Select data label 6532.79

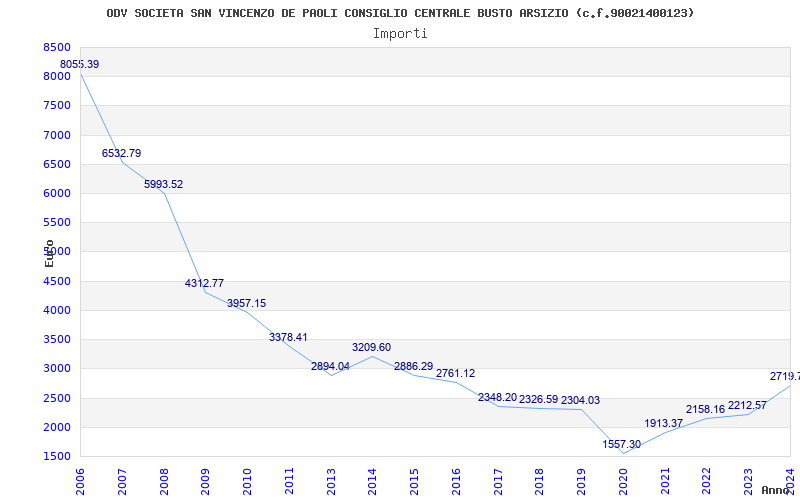pos(121,154)
